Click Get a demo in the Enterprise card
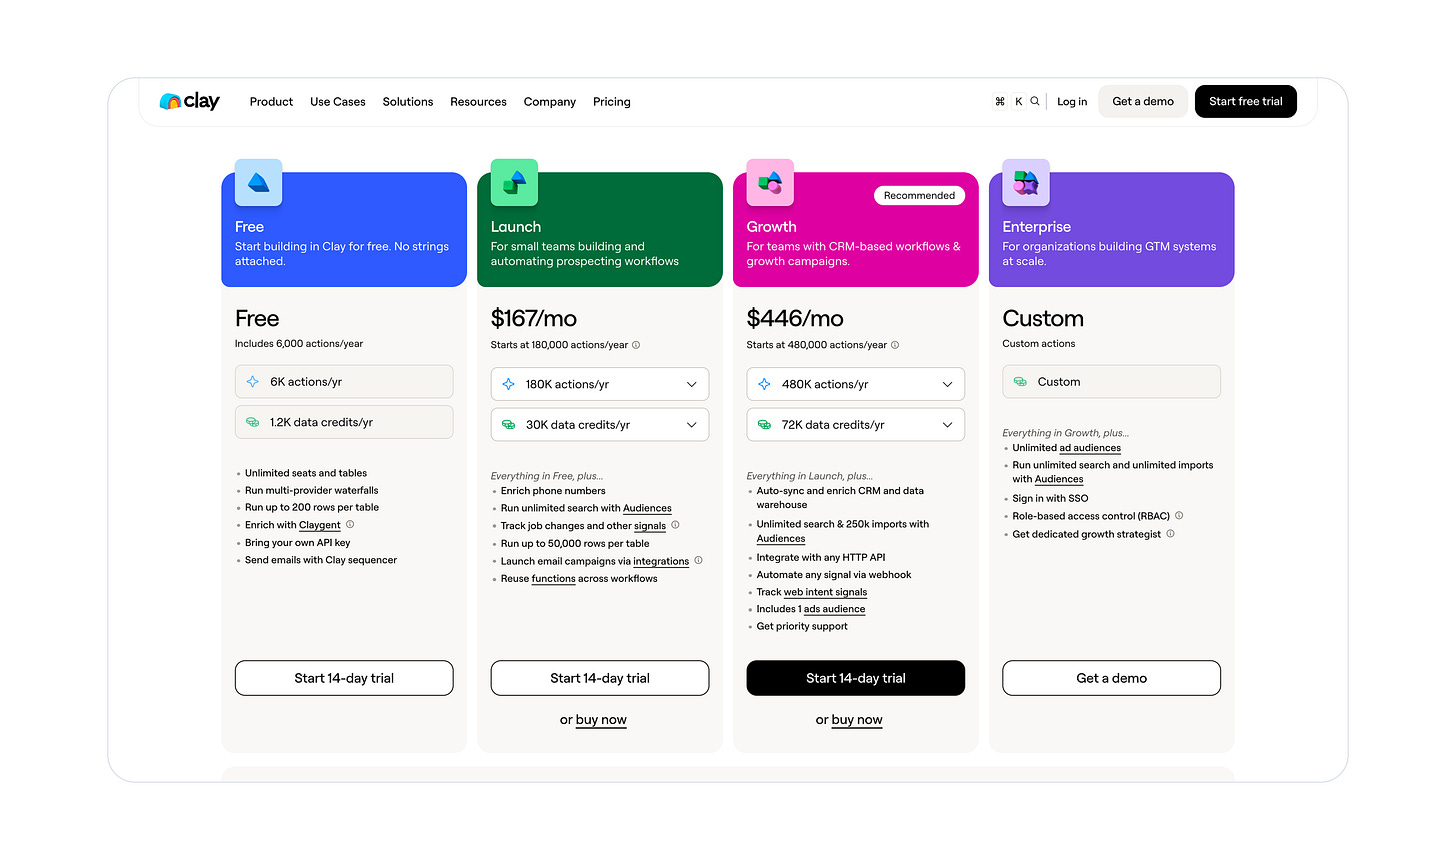The width and height of the screenshot is (1456, 860). pos(1112,678)
